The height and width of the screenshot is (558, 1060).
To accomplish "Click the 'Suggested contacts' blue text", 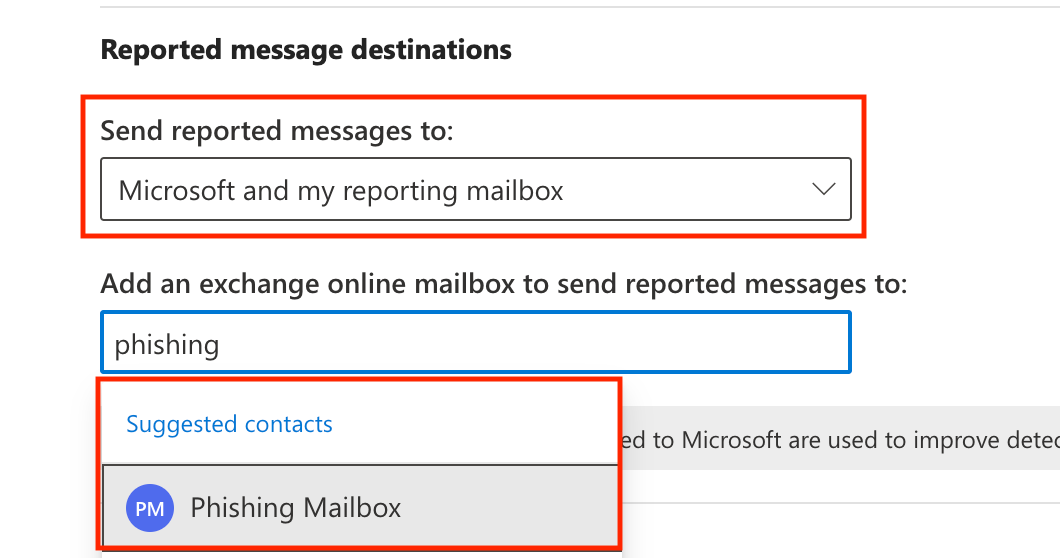I will point(229,424).
